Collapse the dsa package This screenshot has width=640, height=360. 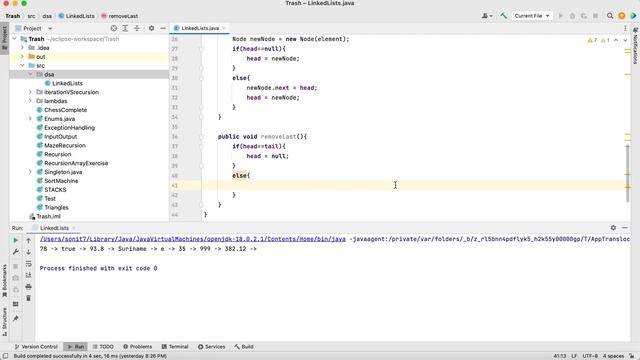click(30, 74)
